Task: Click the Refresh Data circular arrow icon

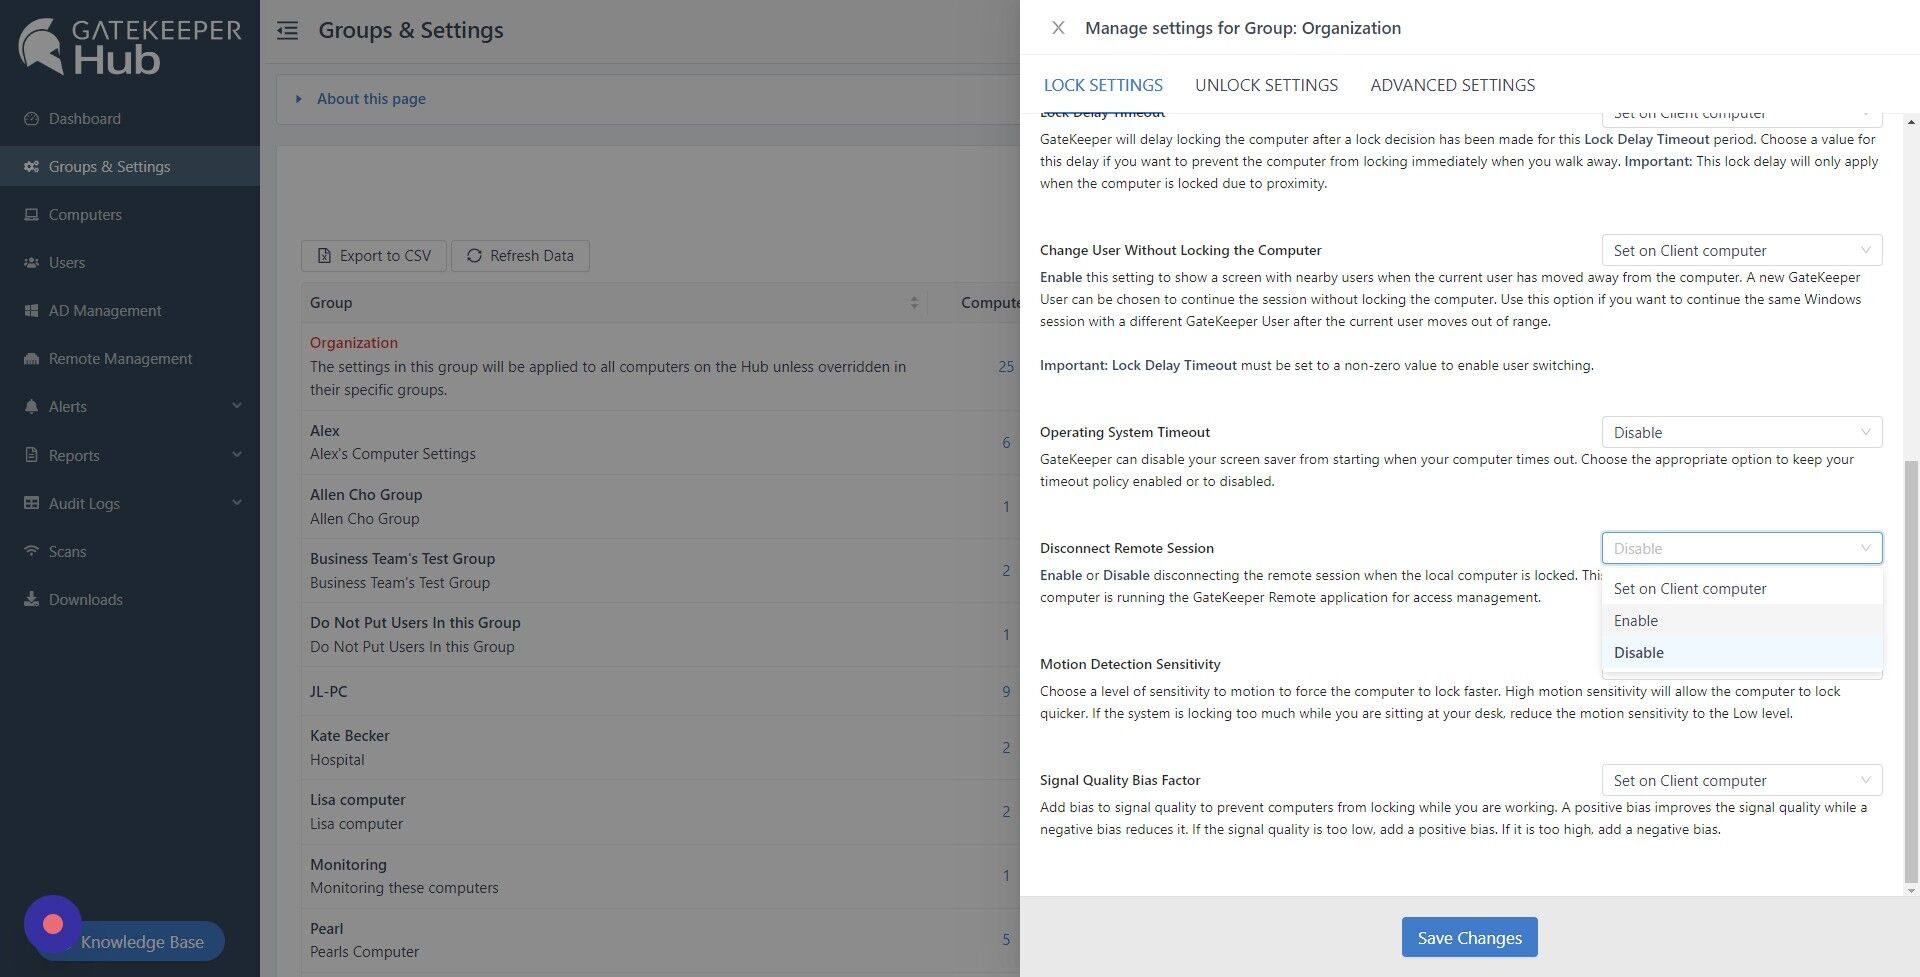Action: tap(474, 256)
